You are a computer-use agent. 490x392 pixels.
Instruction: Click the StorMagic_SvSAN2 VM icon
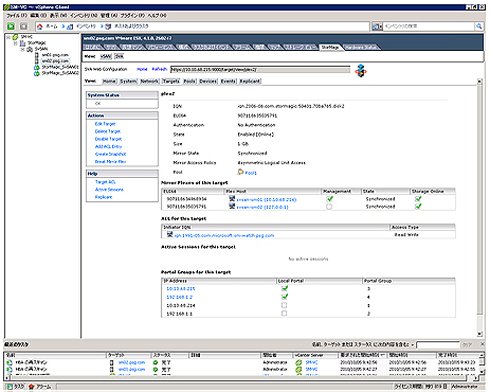tap(37, 73)
